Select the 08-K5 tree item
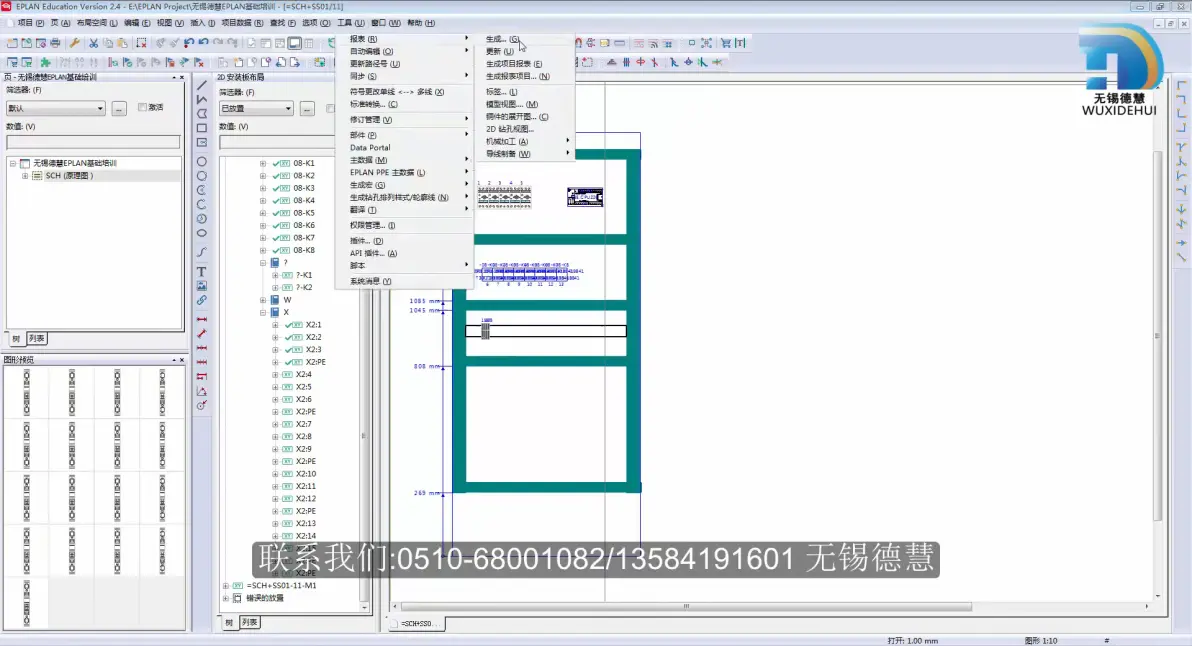This screenshot has width=1192, height=646. [304, 214]
